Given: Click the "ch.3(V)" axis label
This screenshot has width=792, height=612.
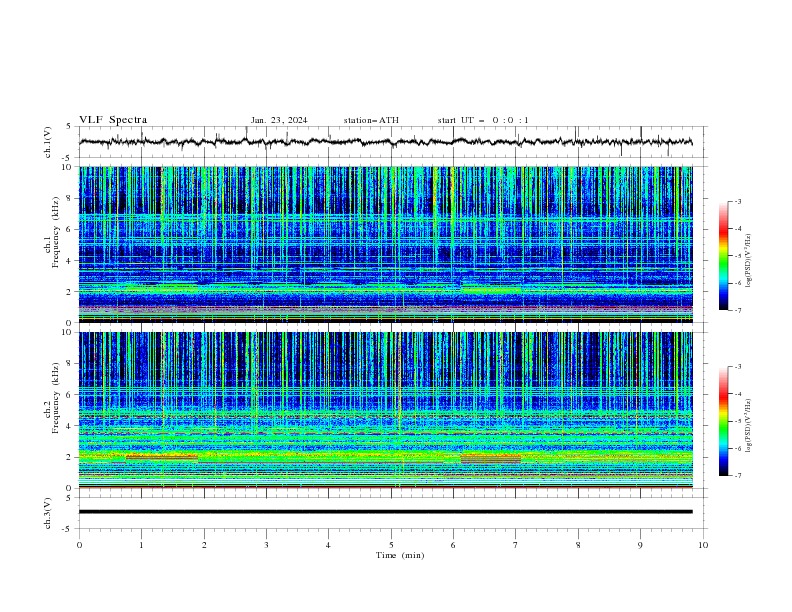Looking at the screenshot, I should (48, 513).
